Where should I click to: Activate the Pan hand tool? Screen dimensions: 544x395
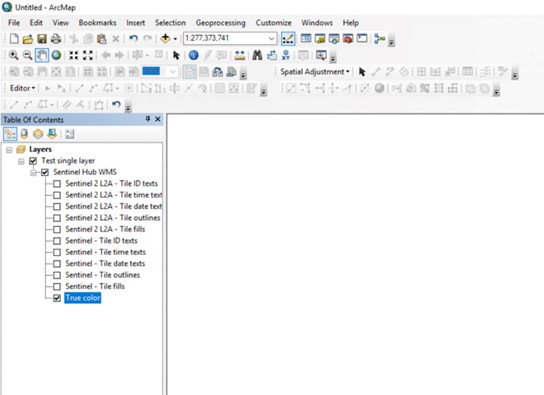[42, 55]
